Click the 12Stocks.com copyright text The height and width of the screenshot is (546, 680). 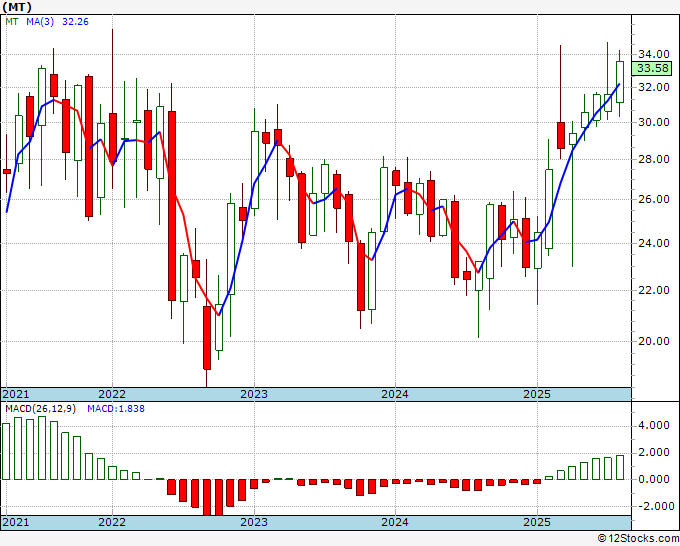[638, 539]
